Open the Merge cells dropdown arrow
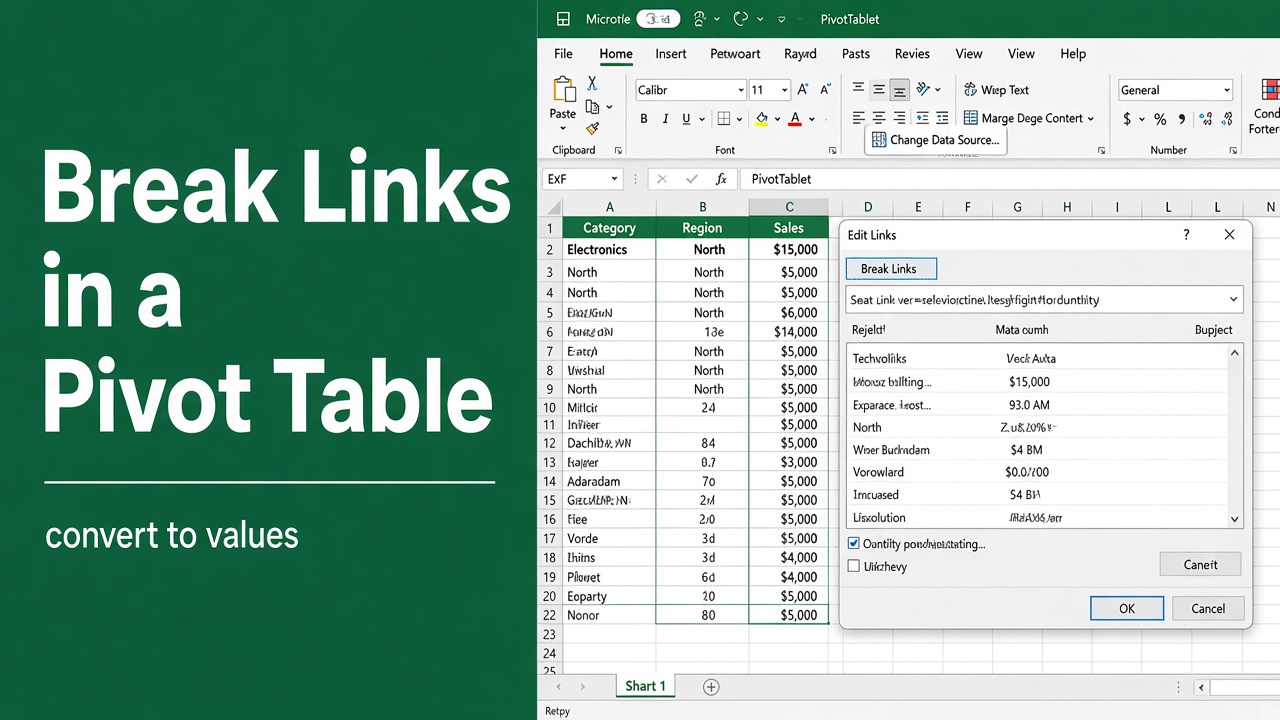 [x=1091, y=118]
